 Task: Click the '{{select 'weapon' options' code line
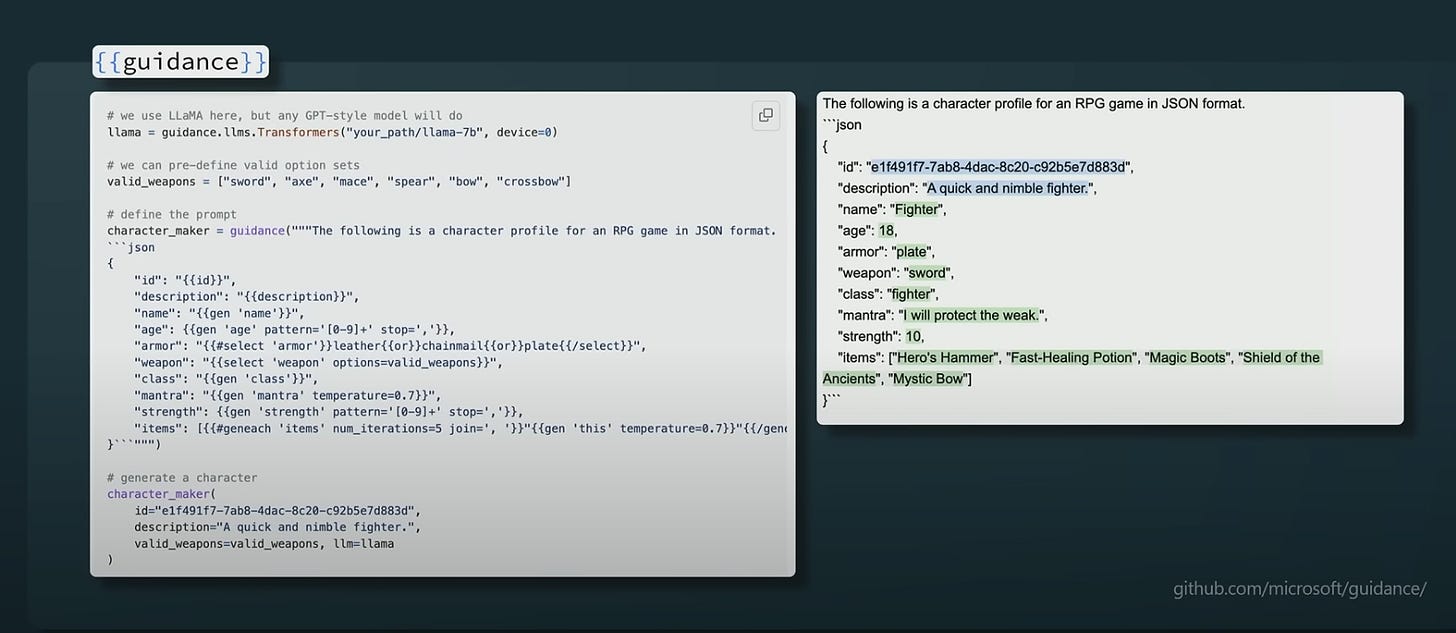coord(318,362)
